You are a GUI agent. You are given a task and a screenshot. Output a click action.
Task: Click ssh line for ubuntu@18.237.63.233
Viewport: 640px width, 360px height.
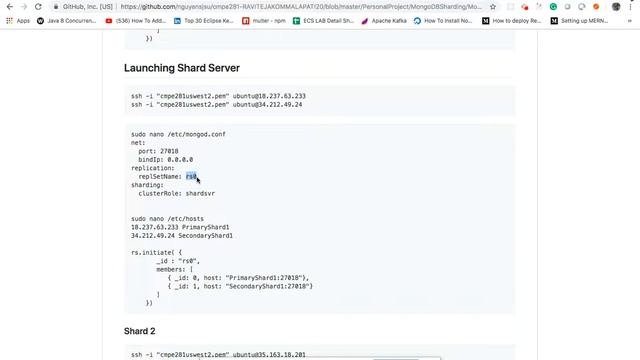click(218, 96)
